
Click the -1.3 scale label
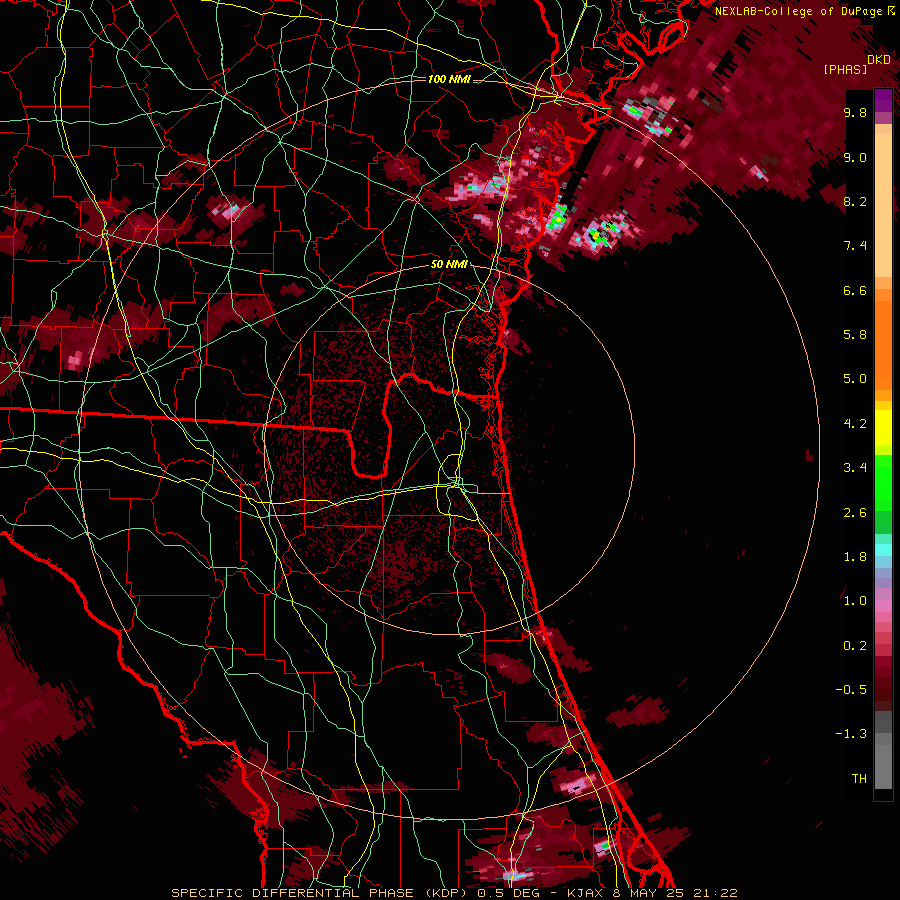coord(851,734)
